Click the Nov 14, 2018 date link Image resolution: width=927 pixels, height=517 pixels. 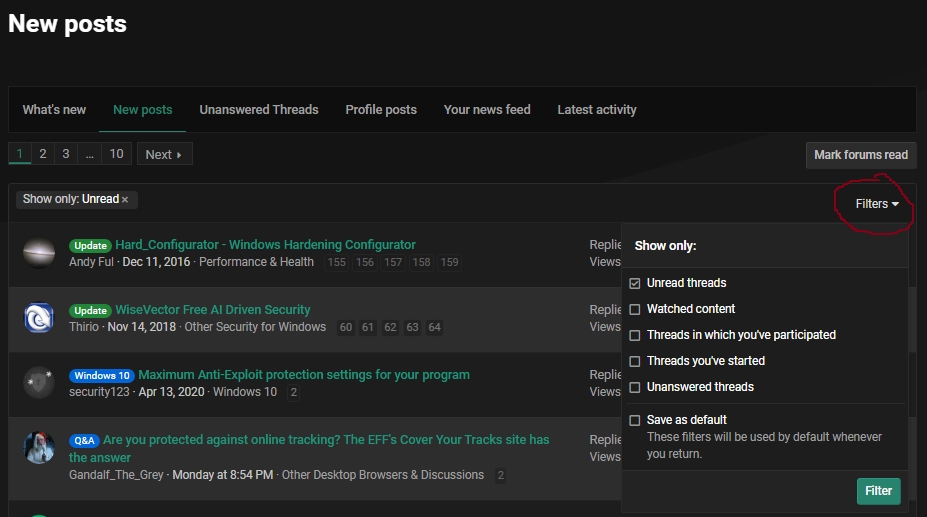[142, 327]
